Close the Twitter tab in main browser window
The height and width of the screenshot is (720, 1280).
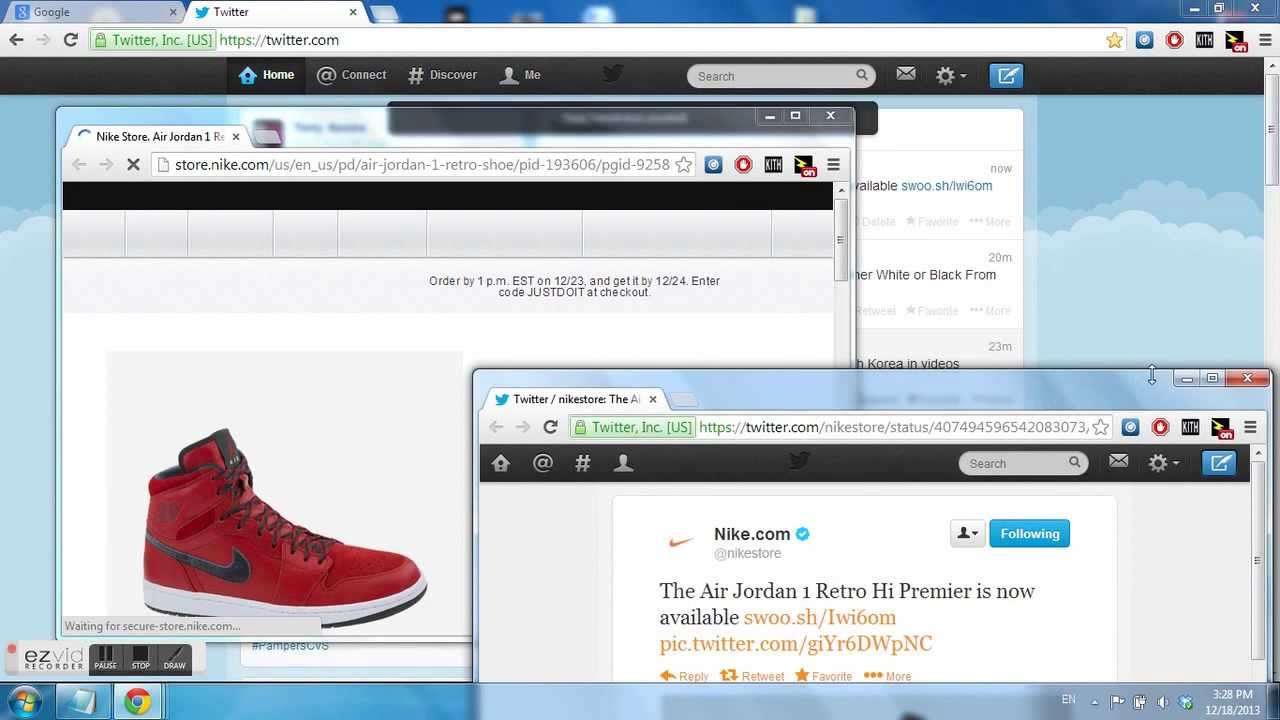click(353, 12)
